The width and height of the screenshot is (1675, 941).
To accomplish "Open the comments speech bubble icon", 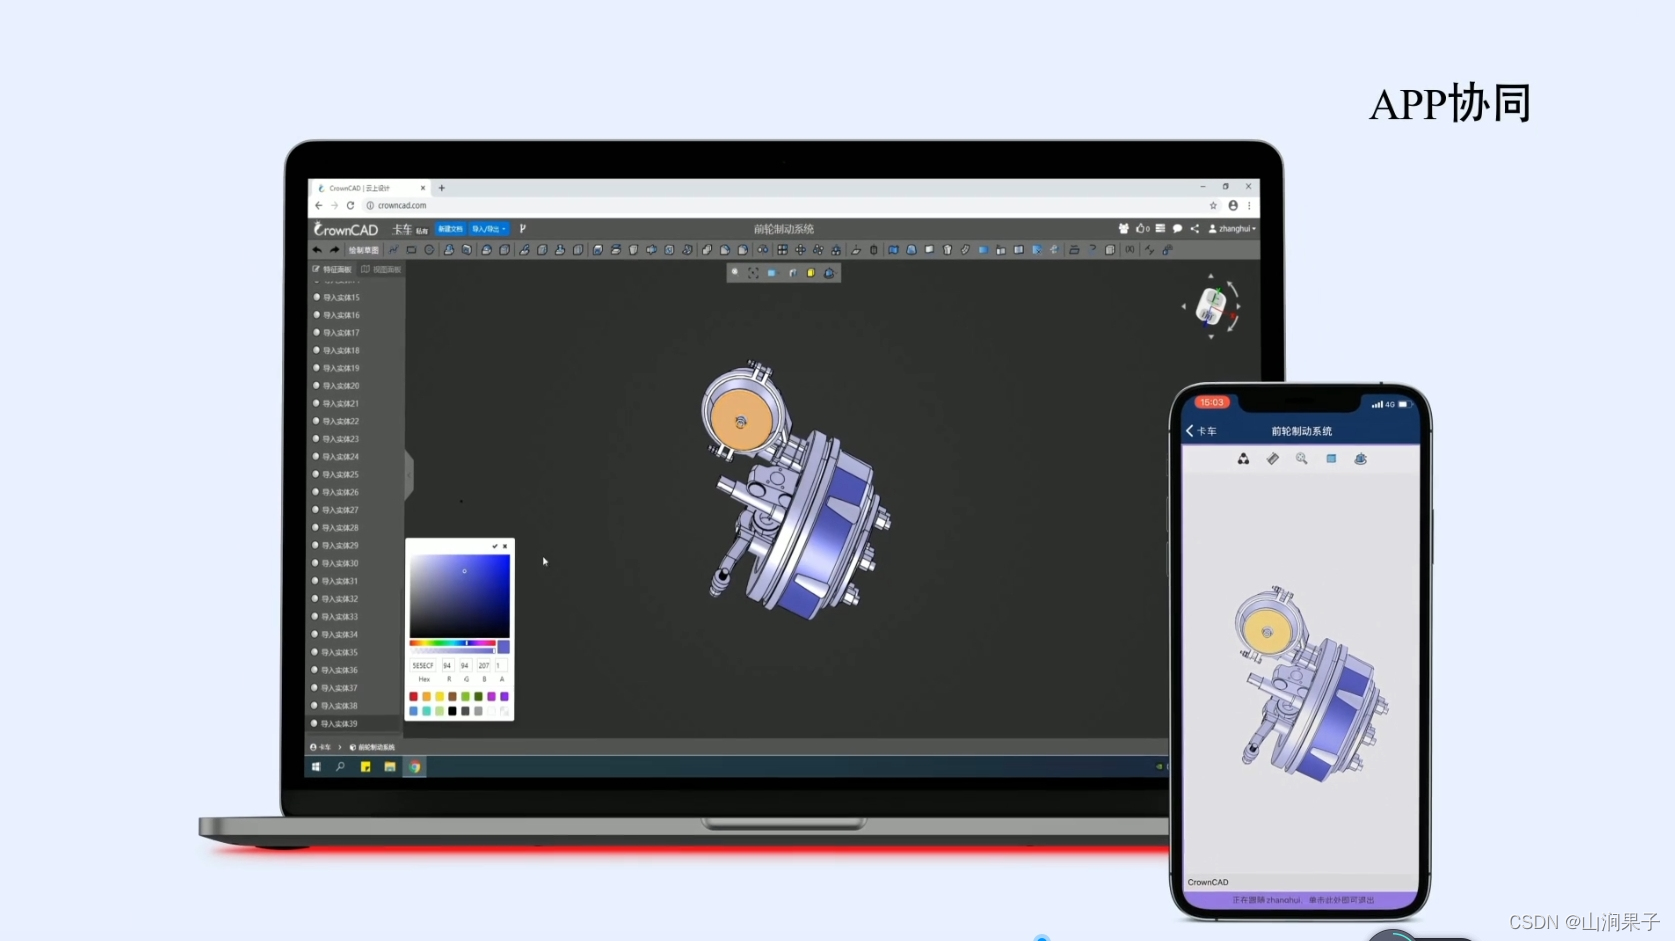I will [1177, 229].
